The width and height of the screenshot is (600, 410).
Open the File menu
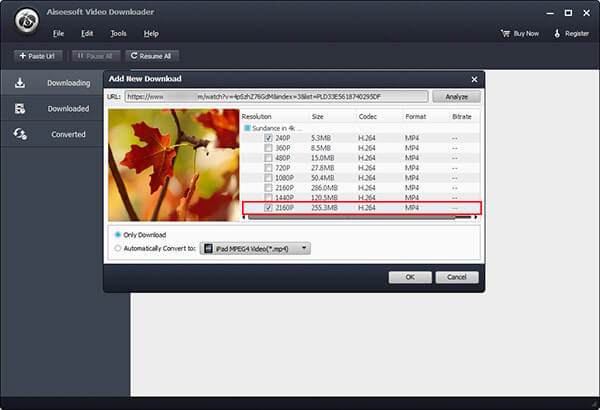(58, 33)
